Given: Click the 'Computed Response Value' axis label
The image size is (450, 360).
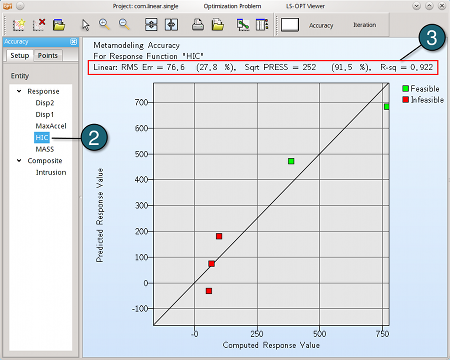Looking at the screenshot, I should pos(271,345).
